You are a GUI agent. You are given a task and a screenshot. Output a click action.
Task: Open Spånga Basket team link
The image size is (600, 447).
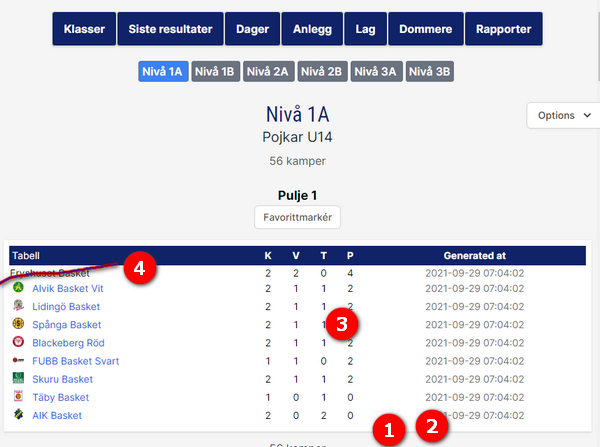coord(67,325)
